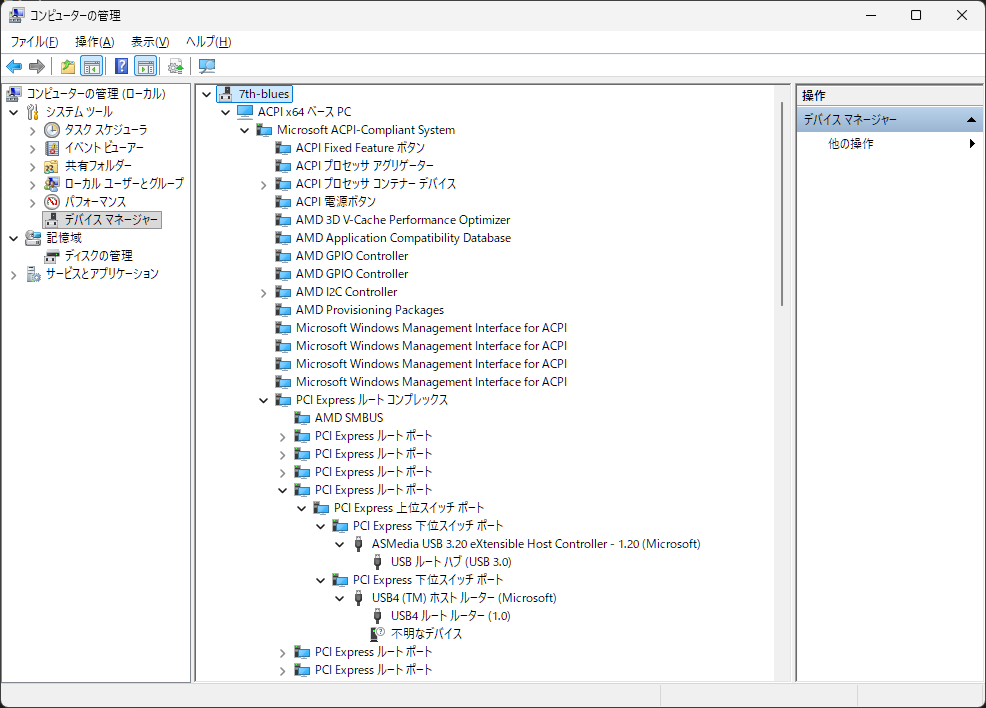
Task: Select AMD 3D V-Cache Performance Optimizer
Action: click(402, 220)
